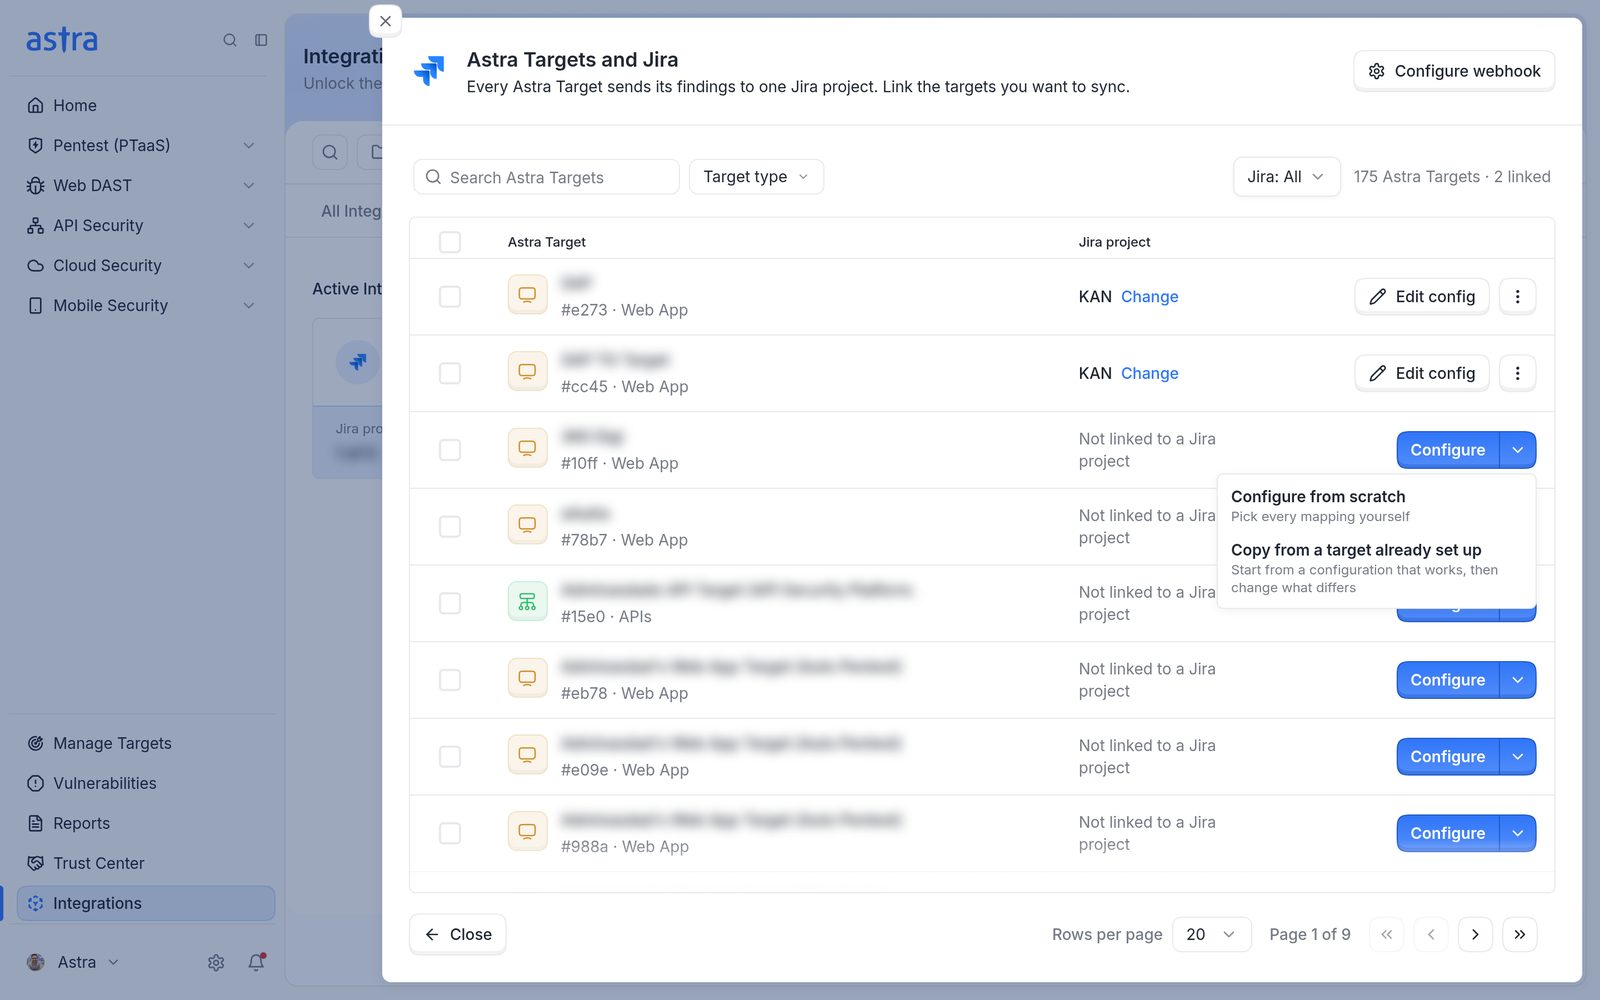Image resolution: width=1600 pixels, height=1000 pixels.
Task: Expand the Configure arrow for row #eb78
Action: [x=1517, y=680]
